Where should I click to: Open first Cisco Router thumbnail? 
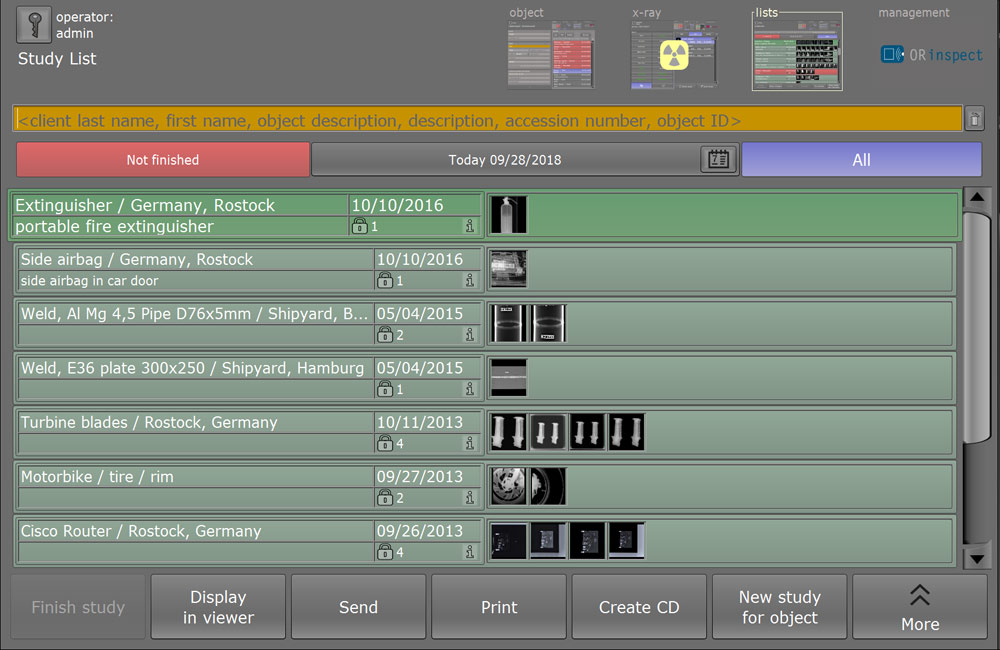click(509, 540)
